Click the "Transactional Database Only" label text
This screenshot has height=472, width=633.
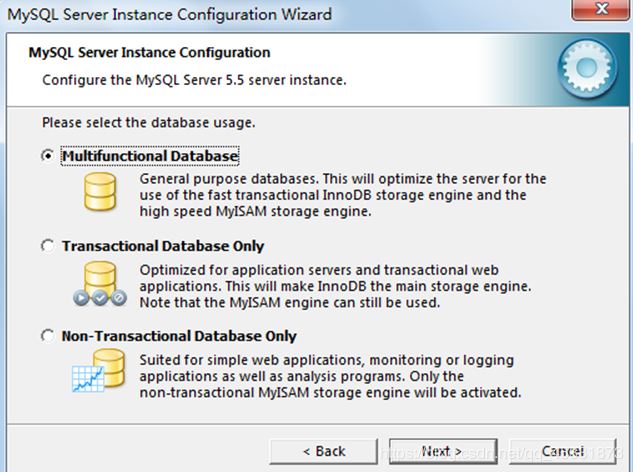(x=163, y=246)
